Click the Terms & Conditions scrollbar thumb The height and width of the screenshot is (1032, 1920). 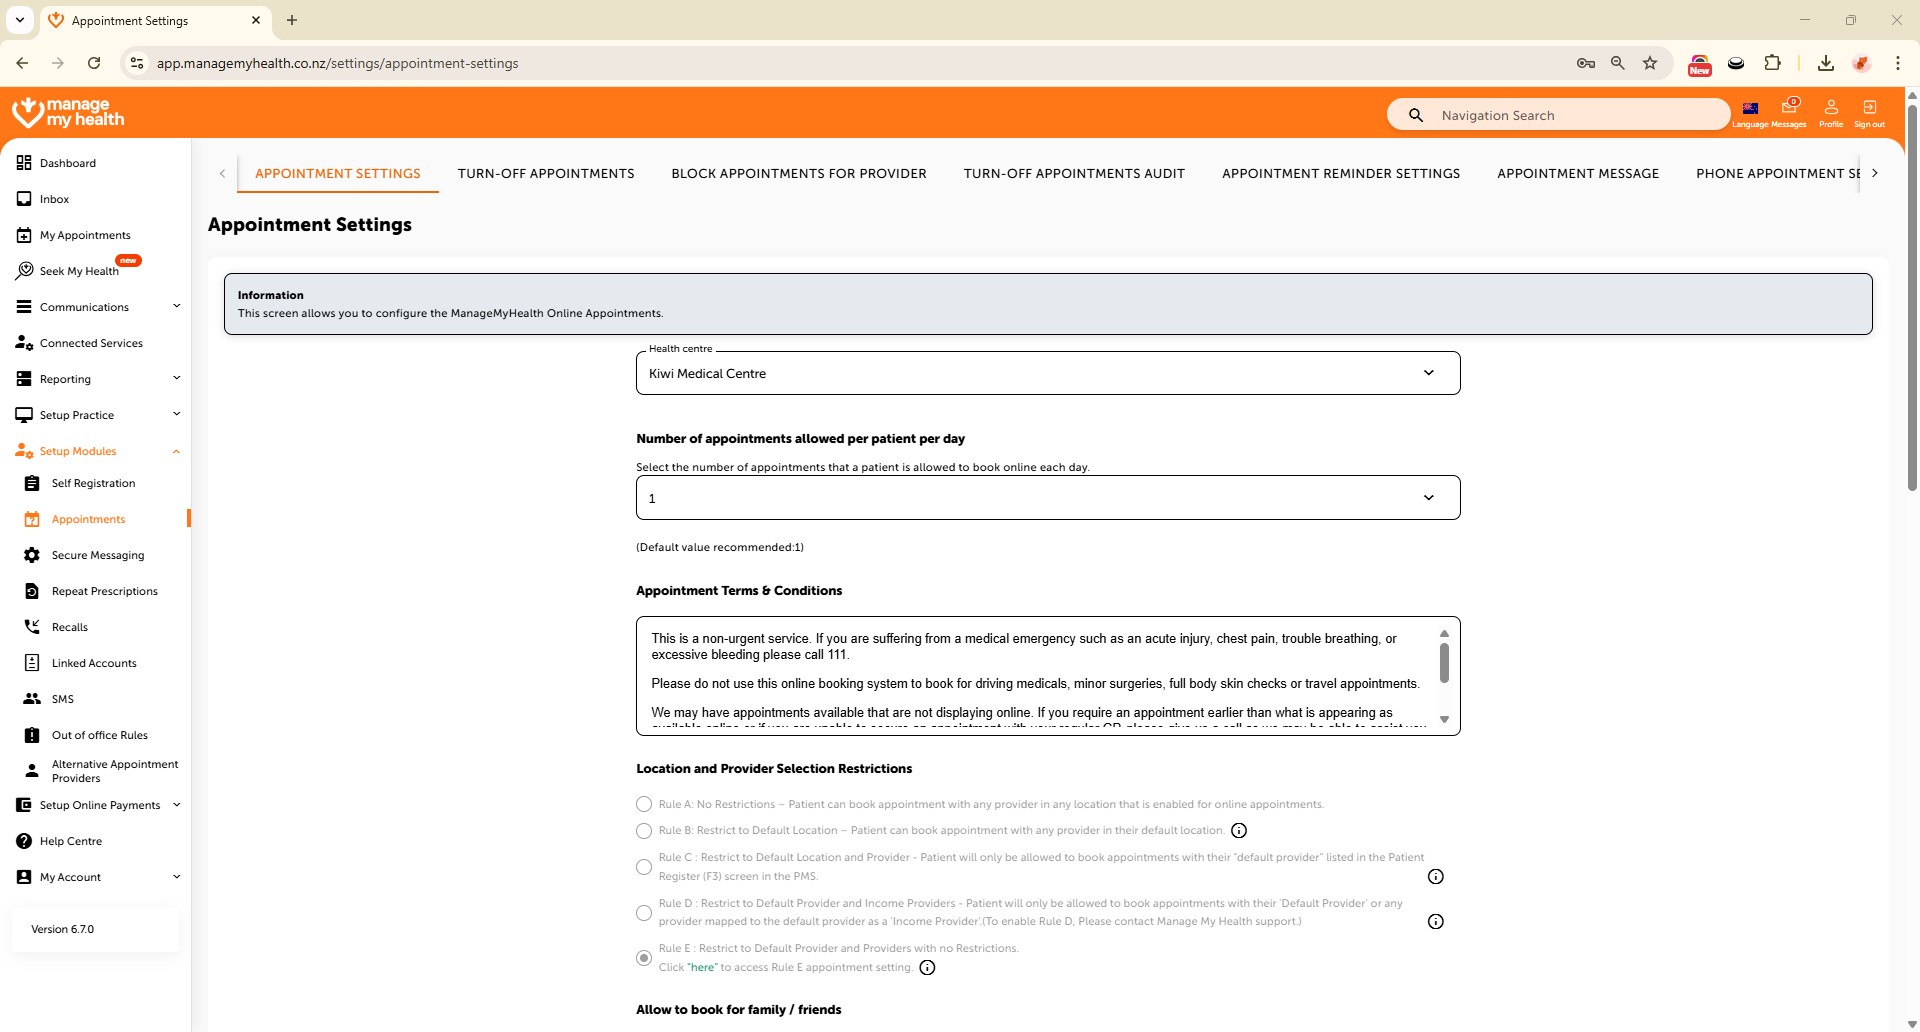click(1444, 663)
